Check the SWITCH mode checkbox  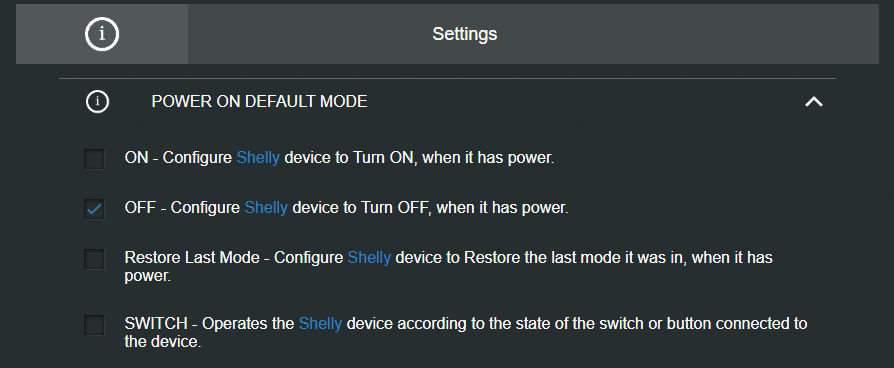click(x=94, y=325)
